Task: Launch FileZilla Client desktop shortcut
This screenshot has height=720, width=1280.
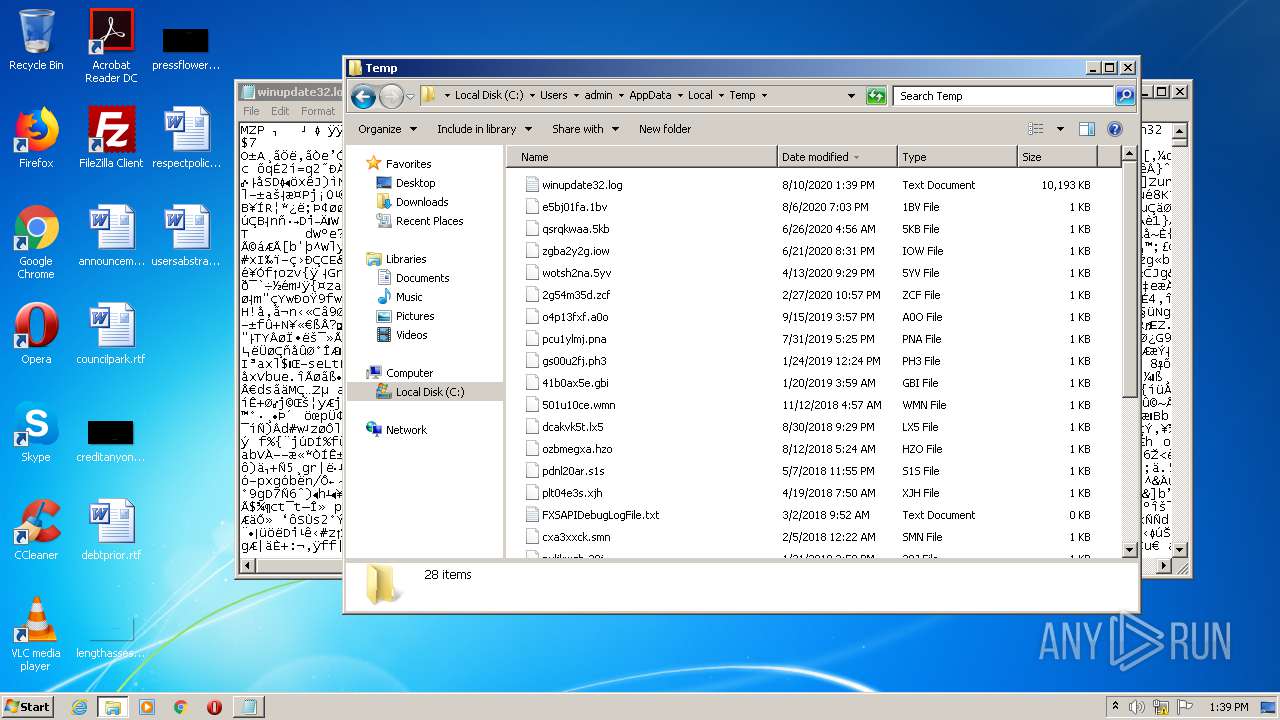Action: point(111,138)
